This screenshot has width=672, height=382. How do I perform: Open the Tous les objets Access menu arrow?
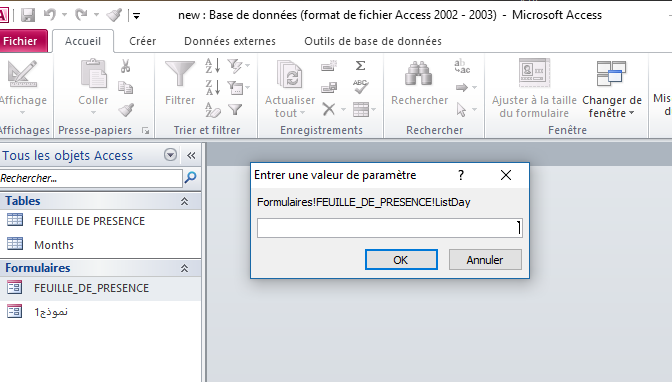click(x=171, y=155)
